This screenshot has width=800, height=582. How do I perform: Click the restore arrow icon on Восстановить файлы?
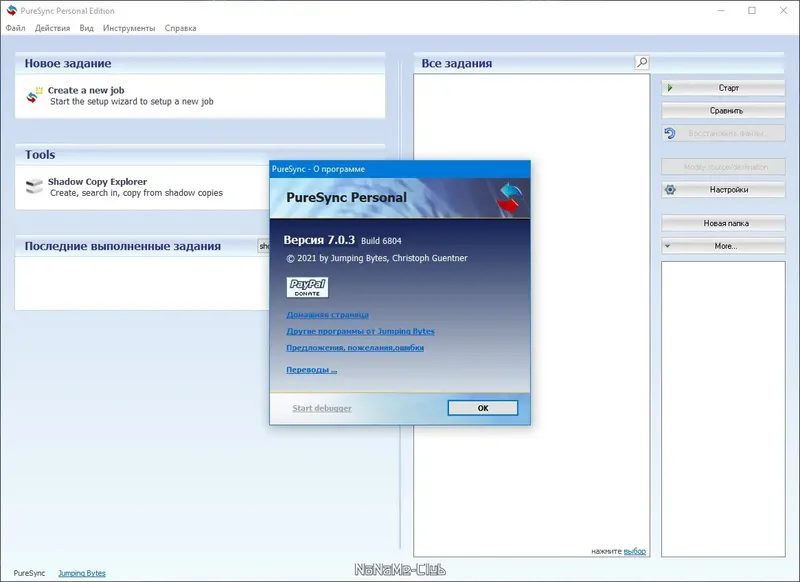[x=670, y=133]
